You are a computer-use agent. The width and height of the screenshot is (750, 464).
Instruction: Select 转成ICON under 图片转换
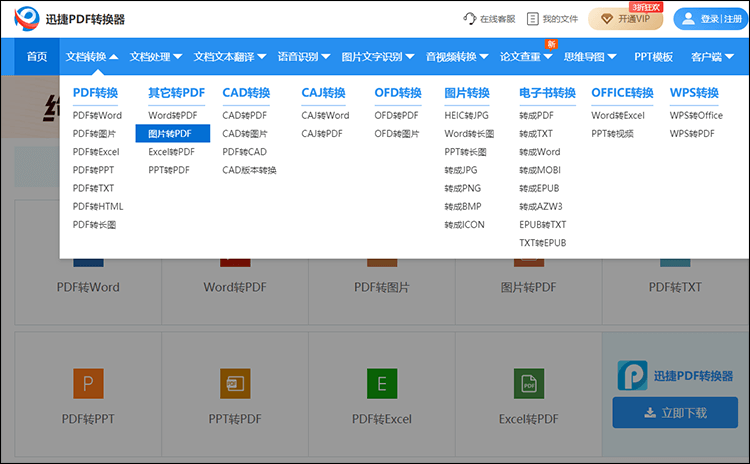point(464,224)
